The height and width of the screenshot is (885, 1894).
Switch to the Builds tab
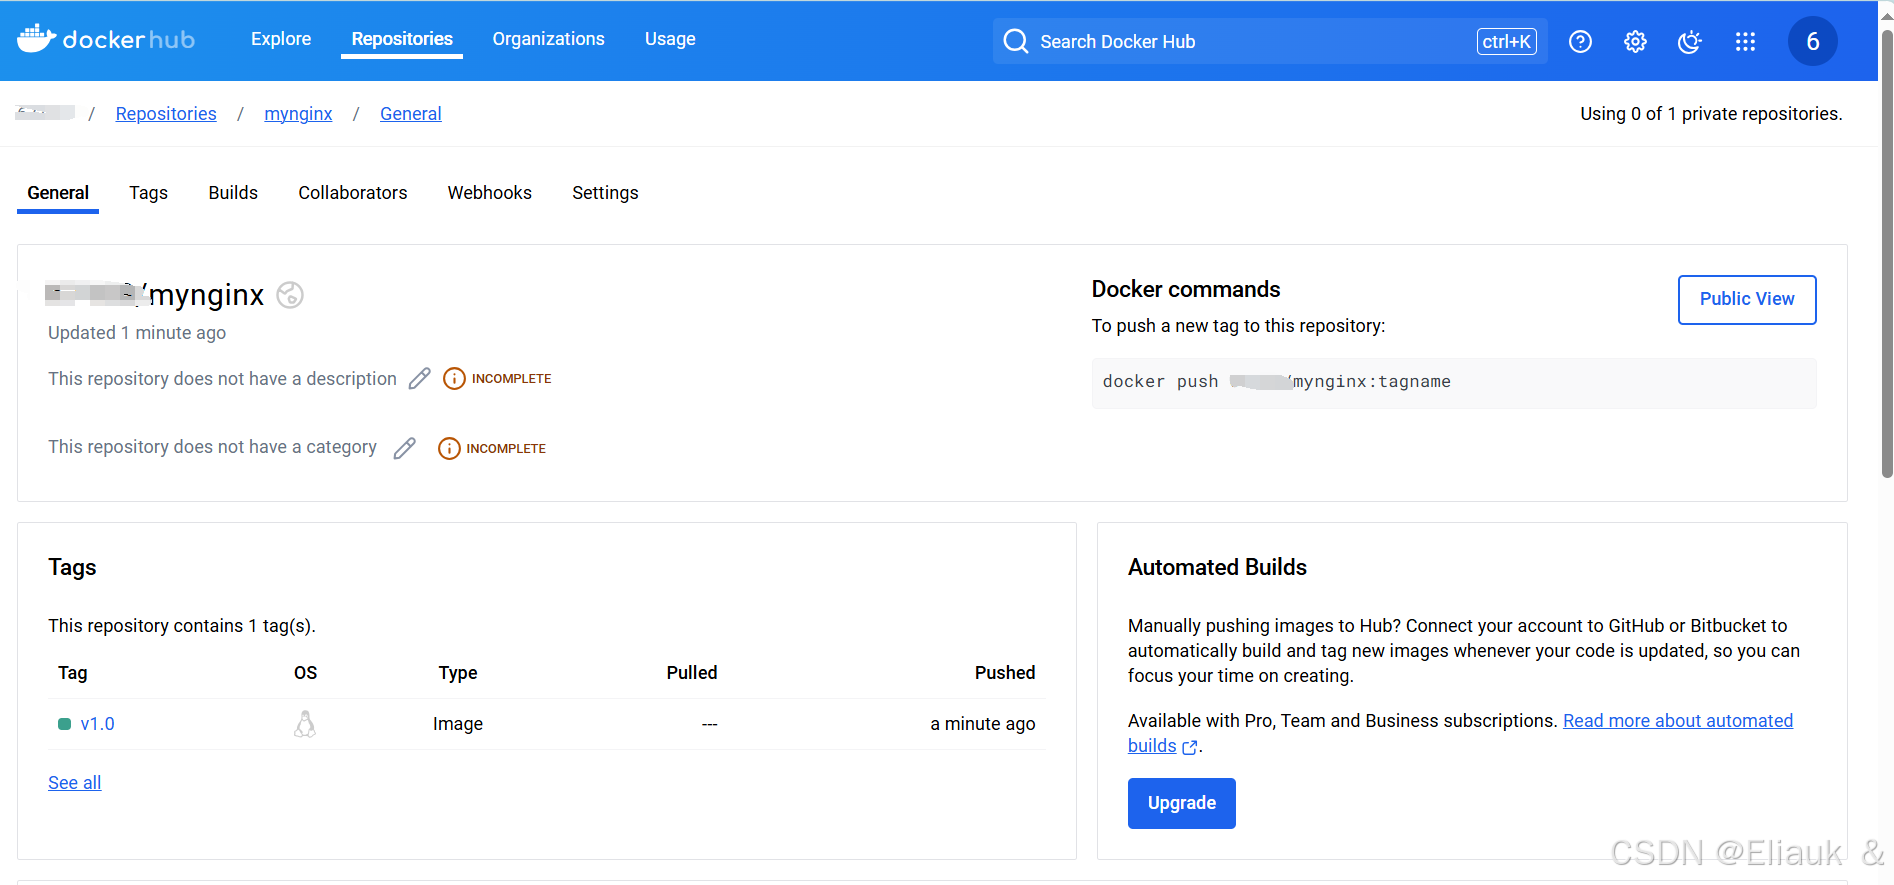tap(233, 193)
